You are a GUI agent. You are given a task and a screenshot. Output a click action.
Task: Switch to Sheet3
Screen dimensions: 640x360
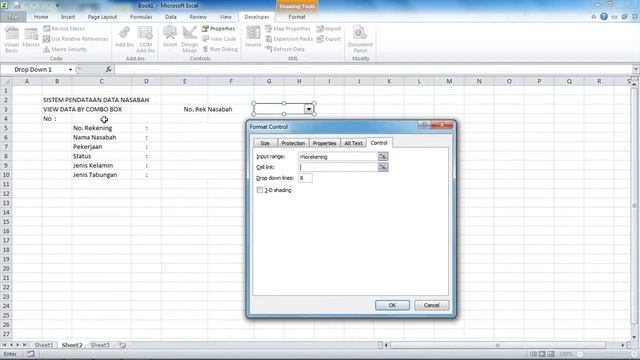(100, 345)
